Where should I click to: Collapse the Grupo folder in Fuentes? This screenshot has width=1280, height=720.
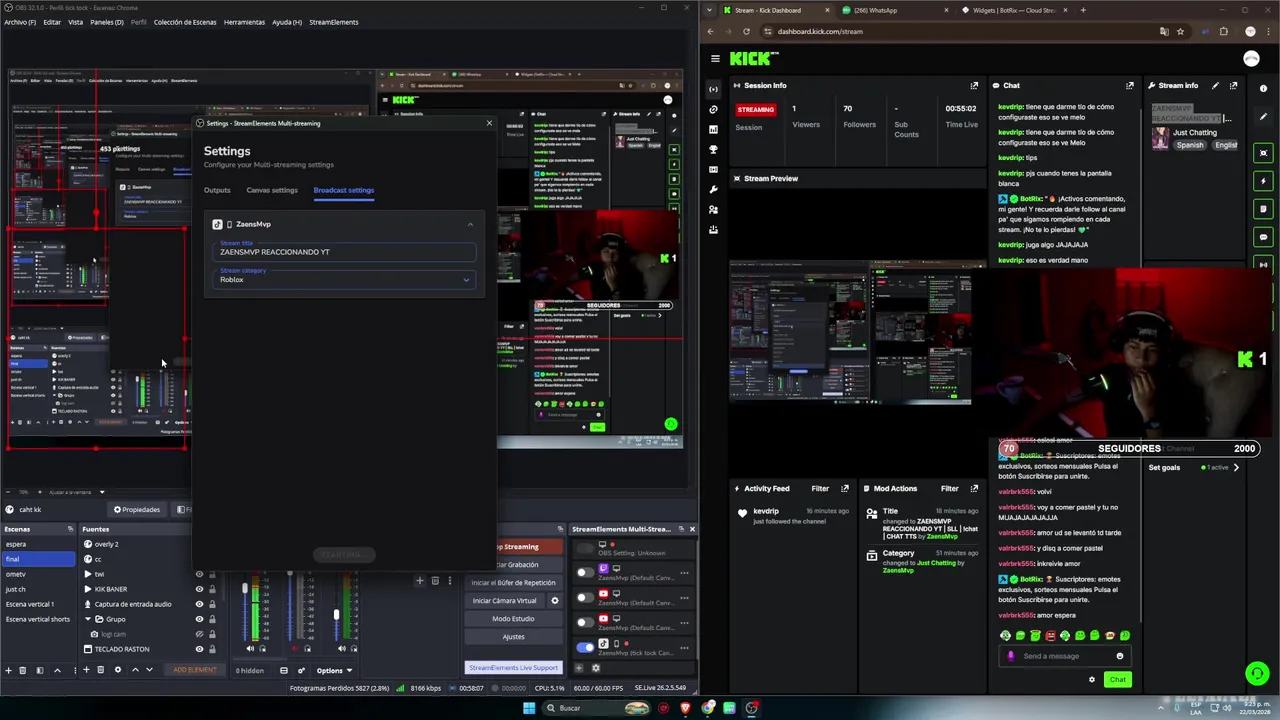(88, 619)
